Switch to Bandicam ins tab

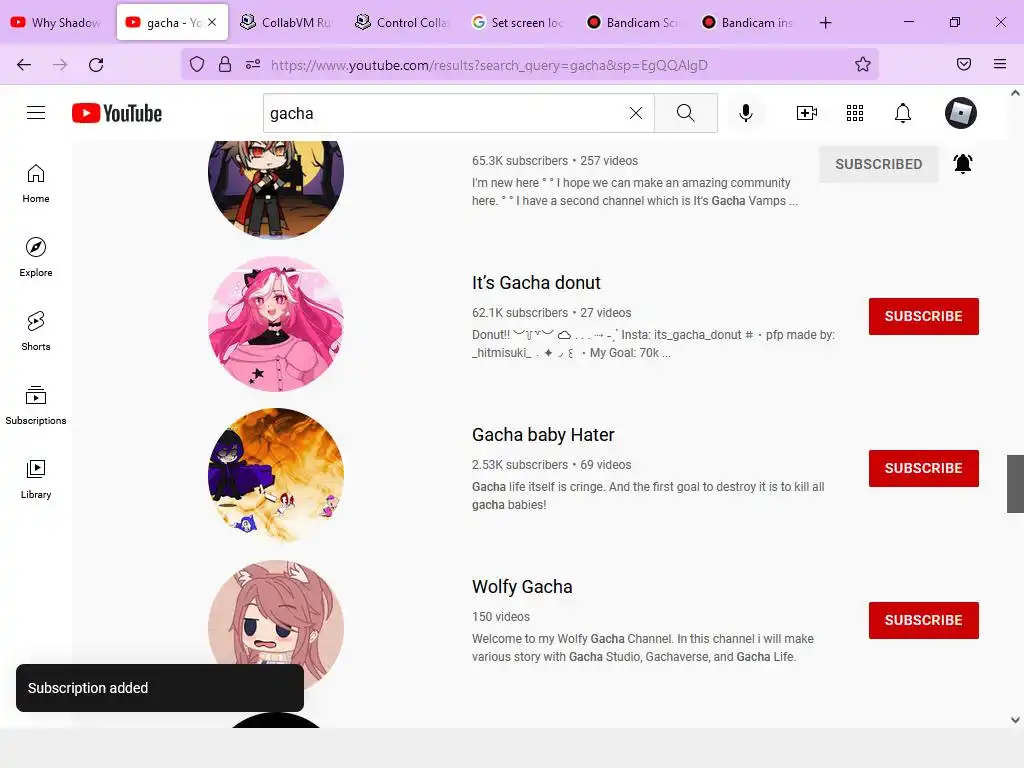click(746, 22)
